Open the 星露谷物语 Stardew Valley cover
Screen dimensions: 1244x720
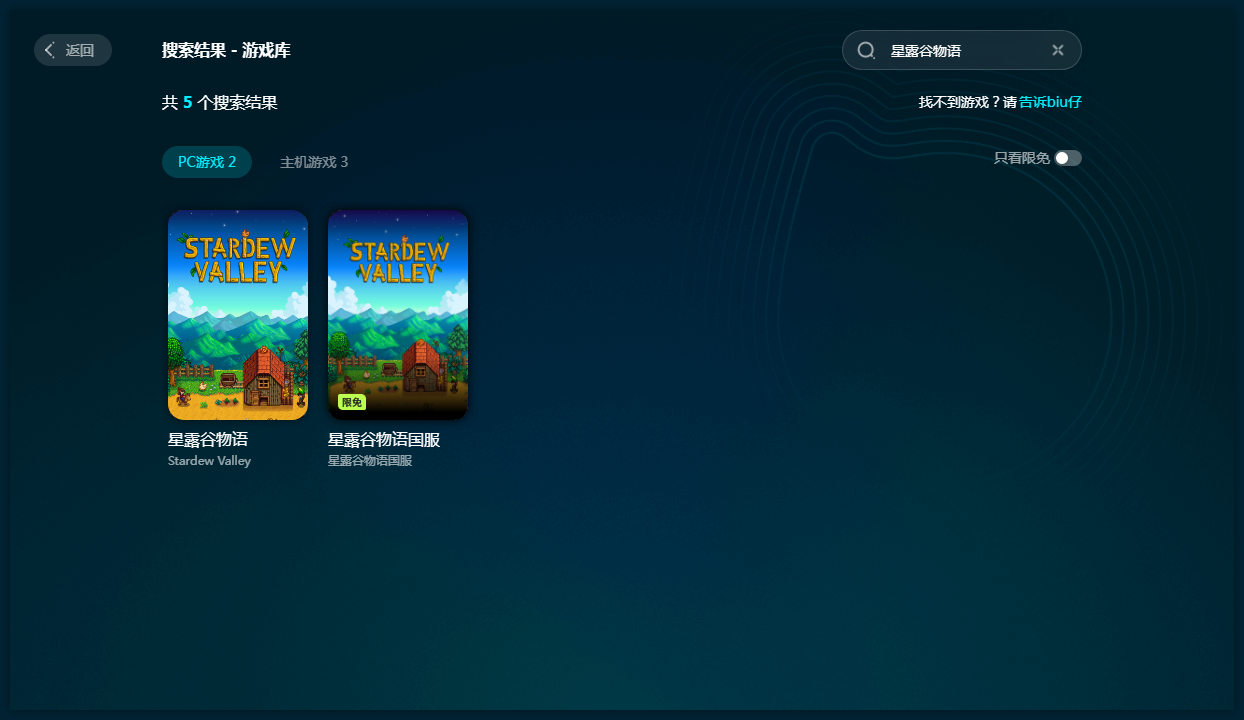coord(238,315)
